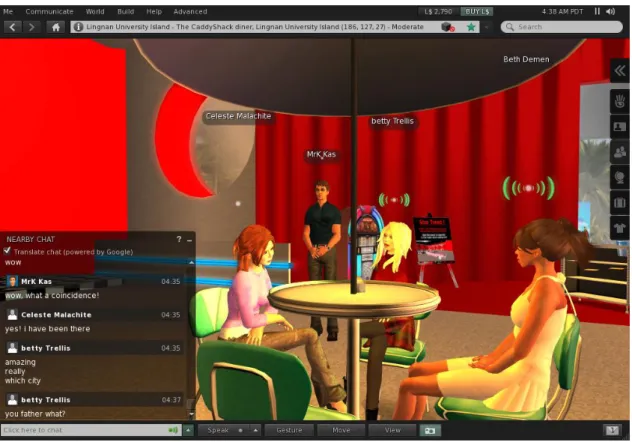The height and width of the screenshot is (442, 632).
Task: Click the jukebox behind the table
Action: (366, 242)
